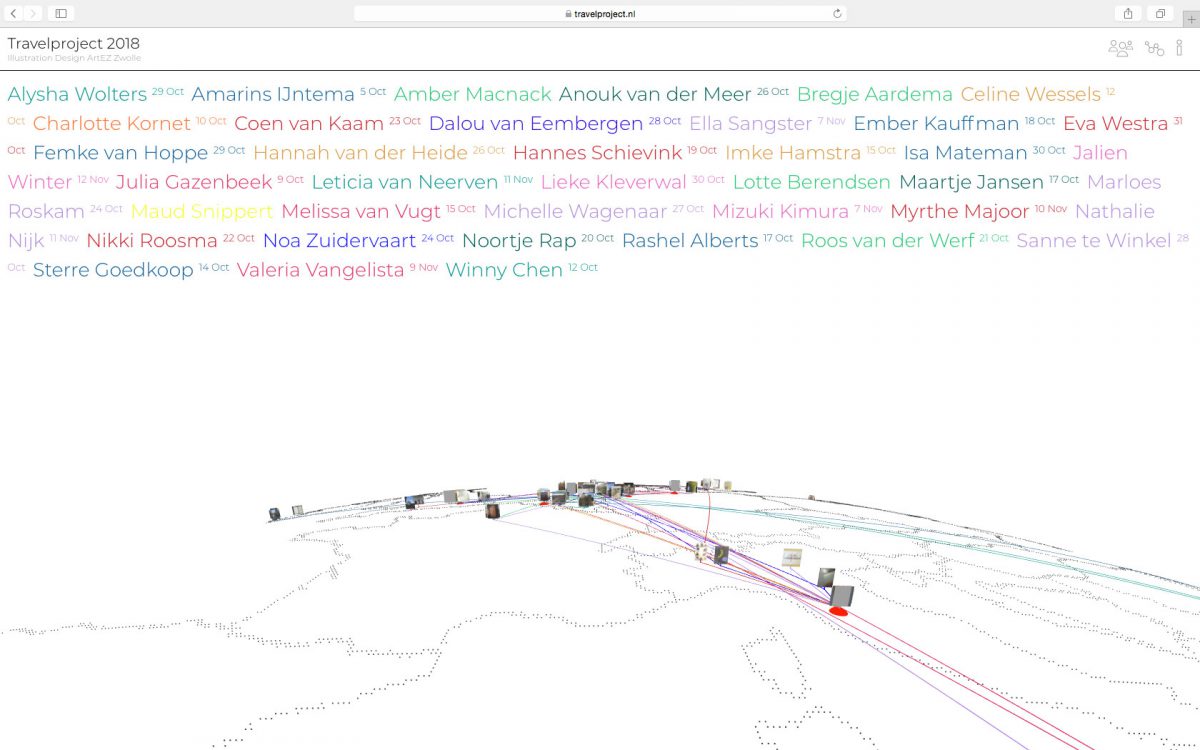The image size is (1200, 750).
Task: Open the info icon in header
Action: [x=1180, y=48]
